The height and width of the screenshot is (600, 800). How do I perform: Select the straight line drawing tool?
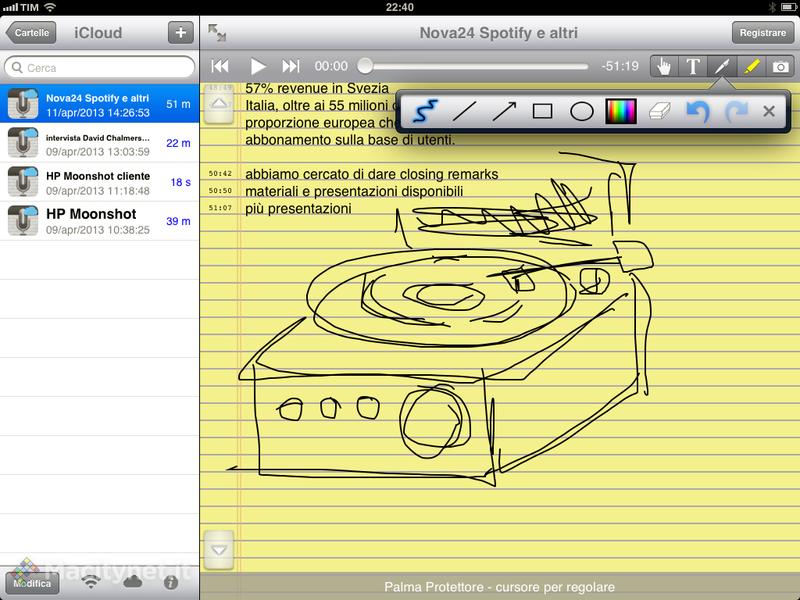point(464,111)
